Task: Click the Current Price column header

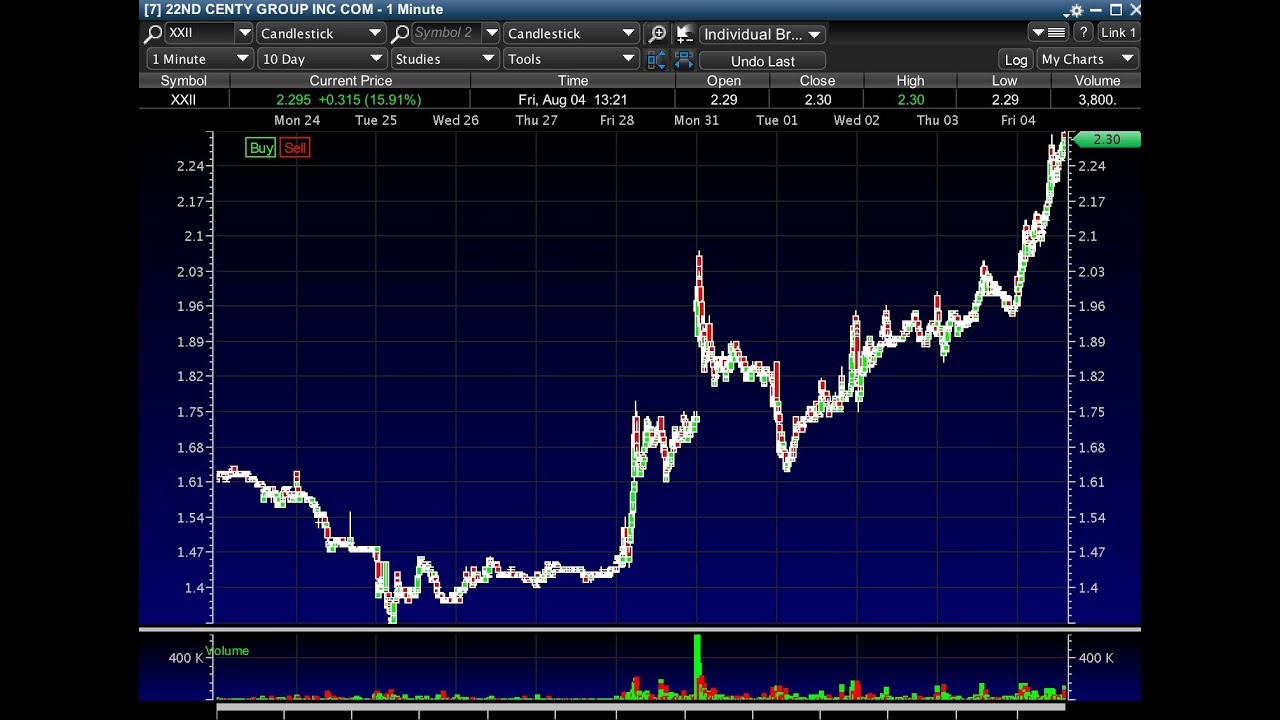Action: pos(350,81)
